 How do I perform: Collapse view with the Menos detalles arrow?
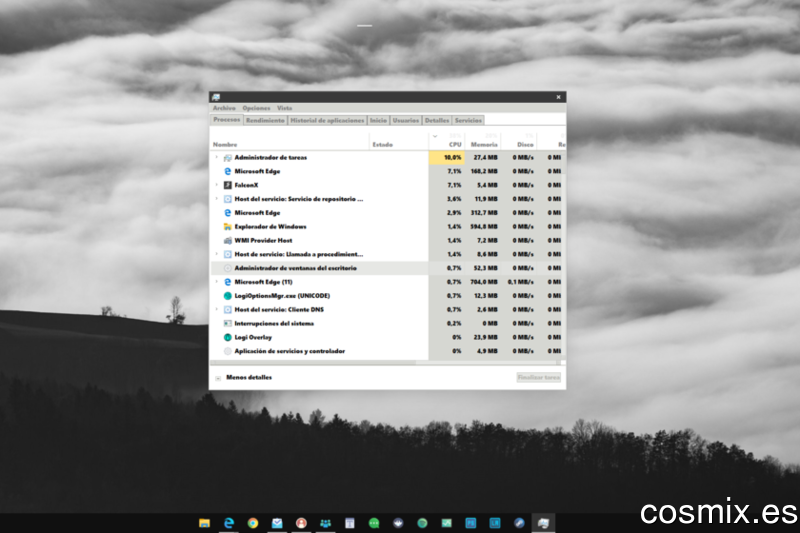point(218,378)
